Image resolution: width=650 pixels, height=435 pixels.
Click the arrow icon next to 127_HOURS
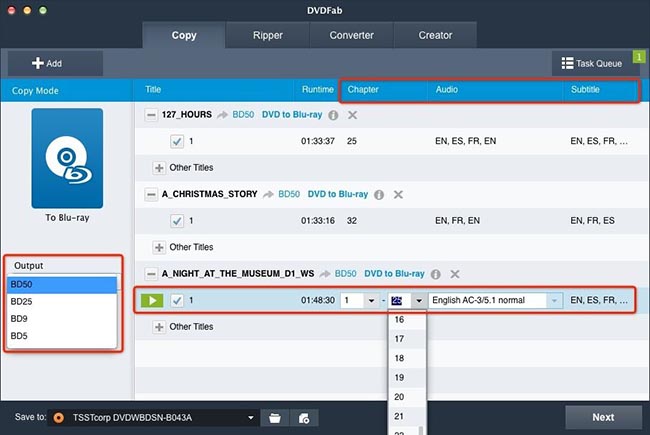(223, 115)
